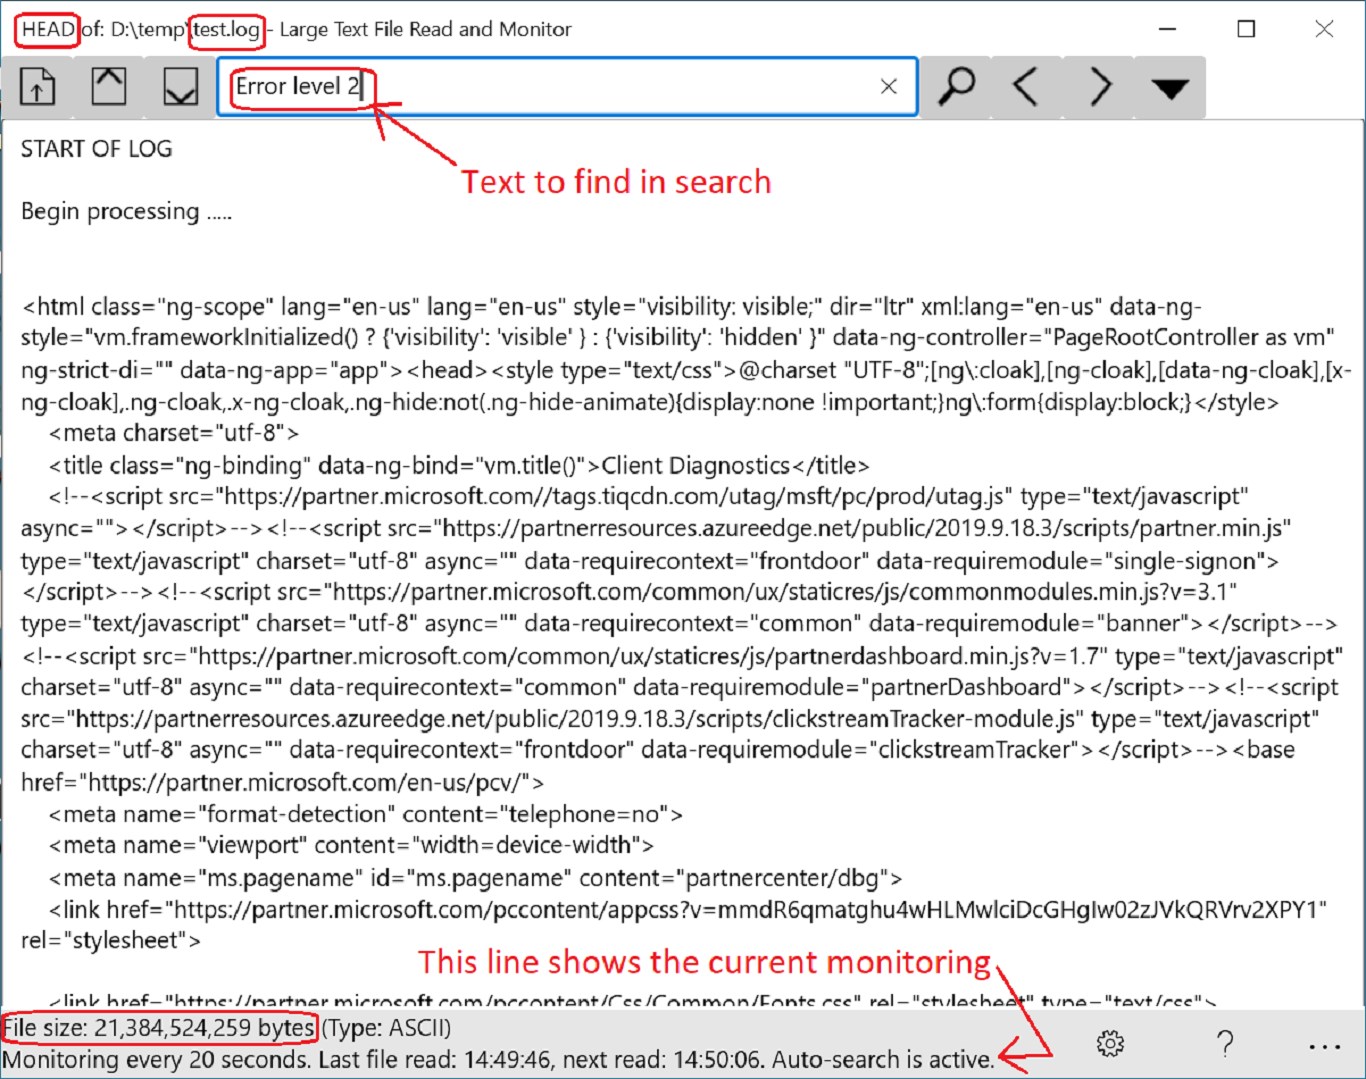Click the file size status text
Viewport: 1366px width, 1079px height.
point(158,1028)
